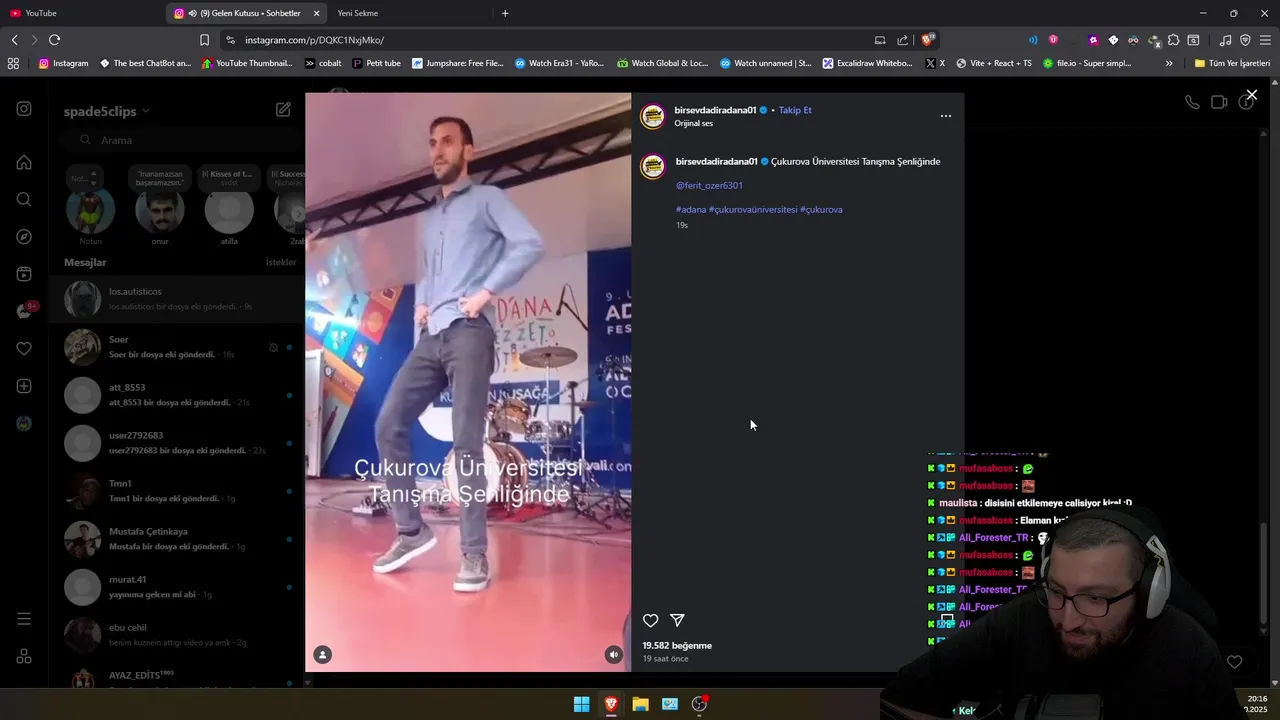Open Meta apps grid icon in sidebar
This screenshot has height=720, width=1280.
24,657
